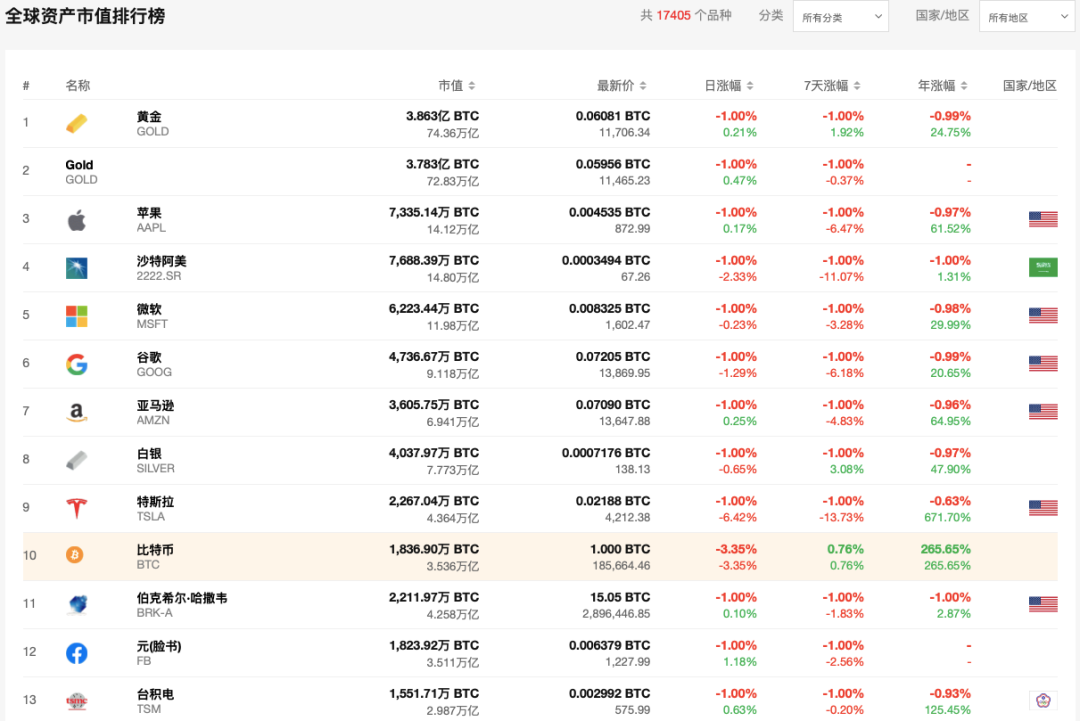Click the silver bar icon
Screen dimensions: 1080x721
coord(77,460)
